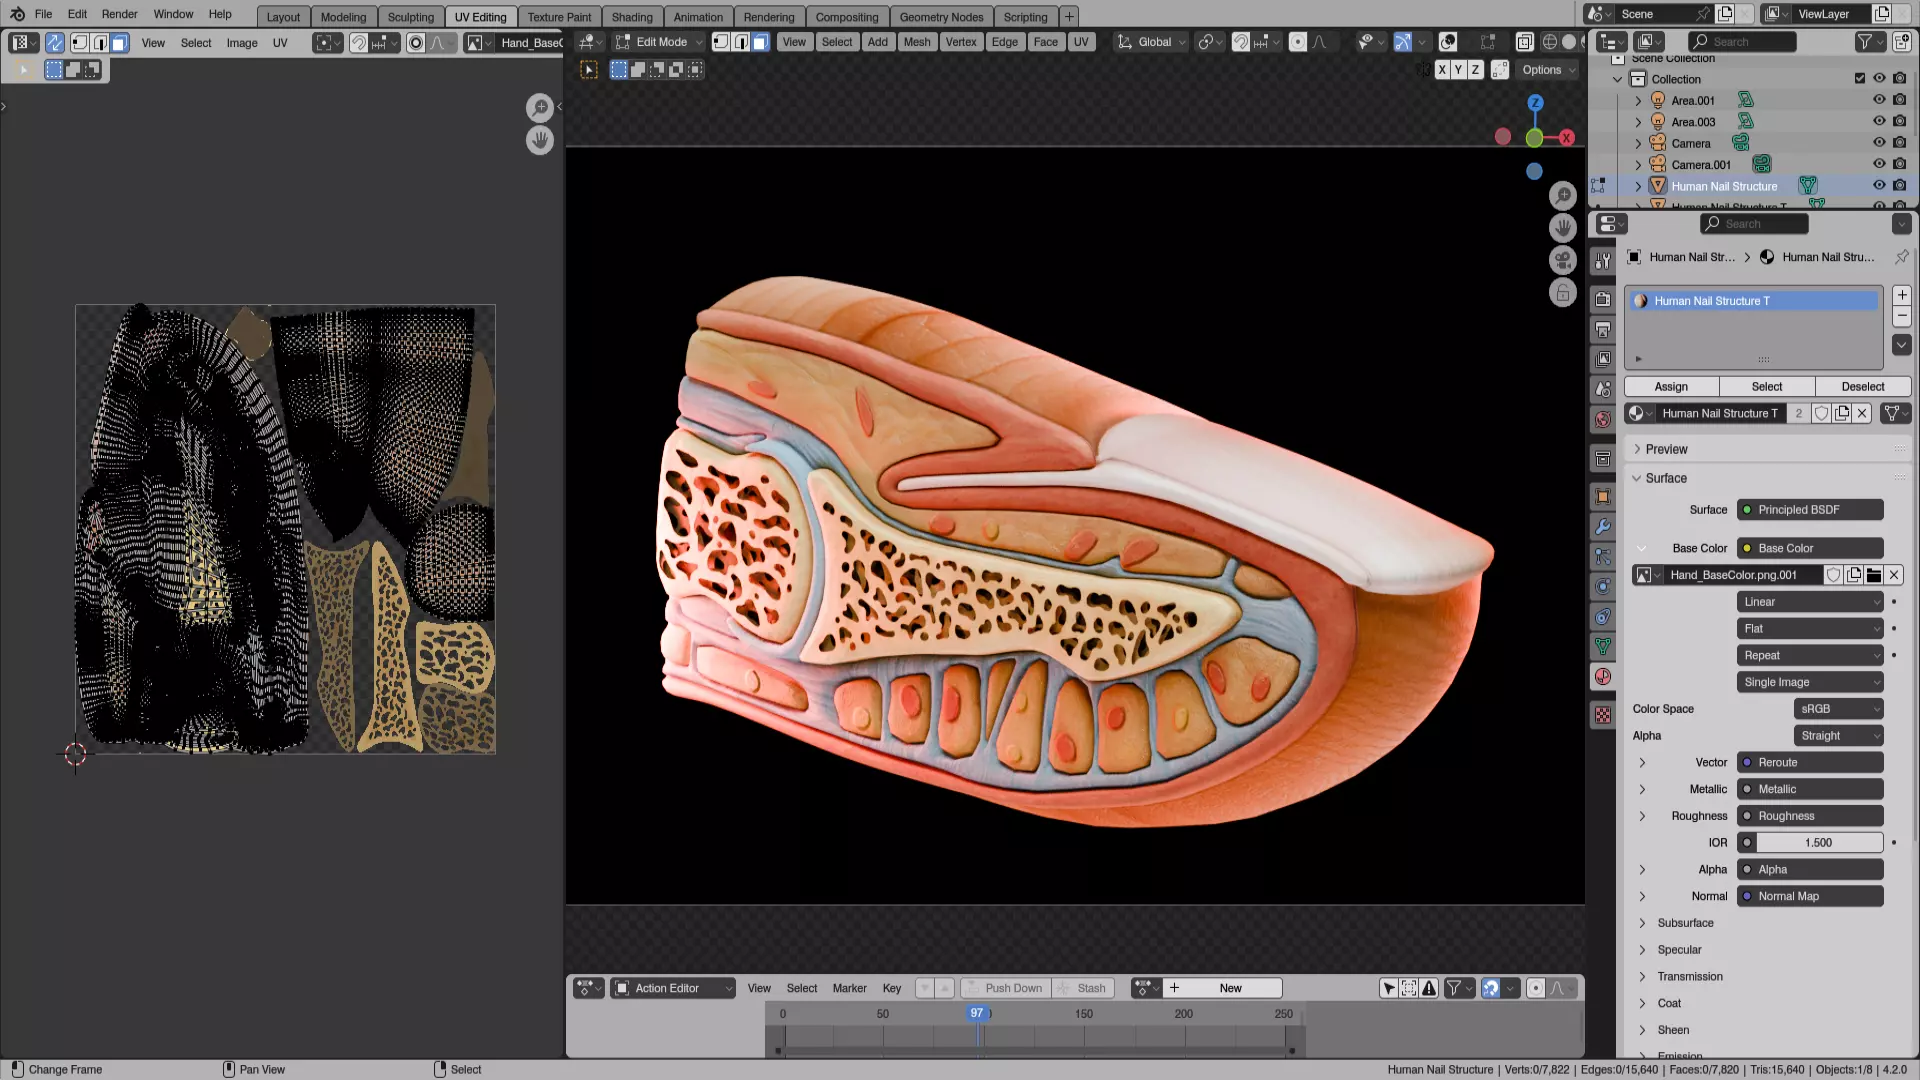Open the sRGB color space dropdown
Viewport: 1920px width, 1080px height.
pyautogui.click(x=1838, y=709)
